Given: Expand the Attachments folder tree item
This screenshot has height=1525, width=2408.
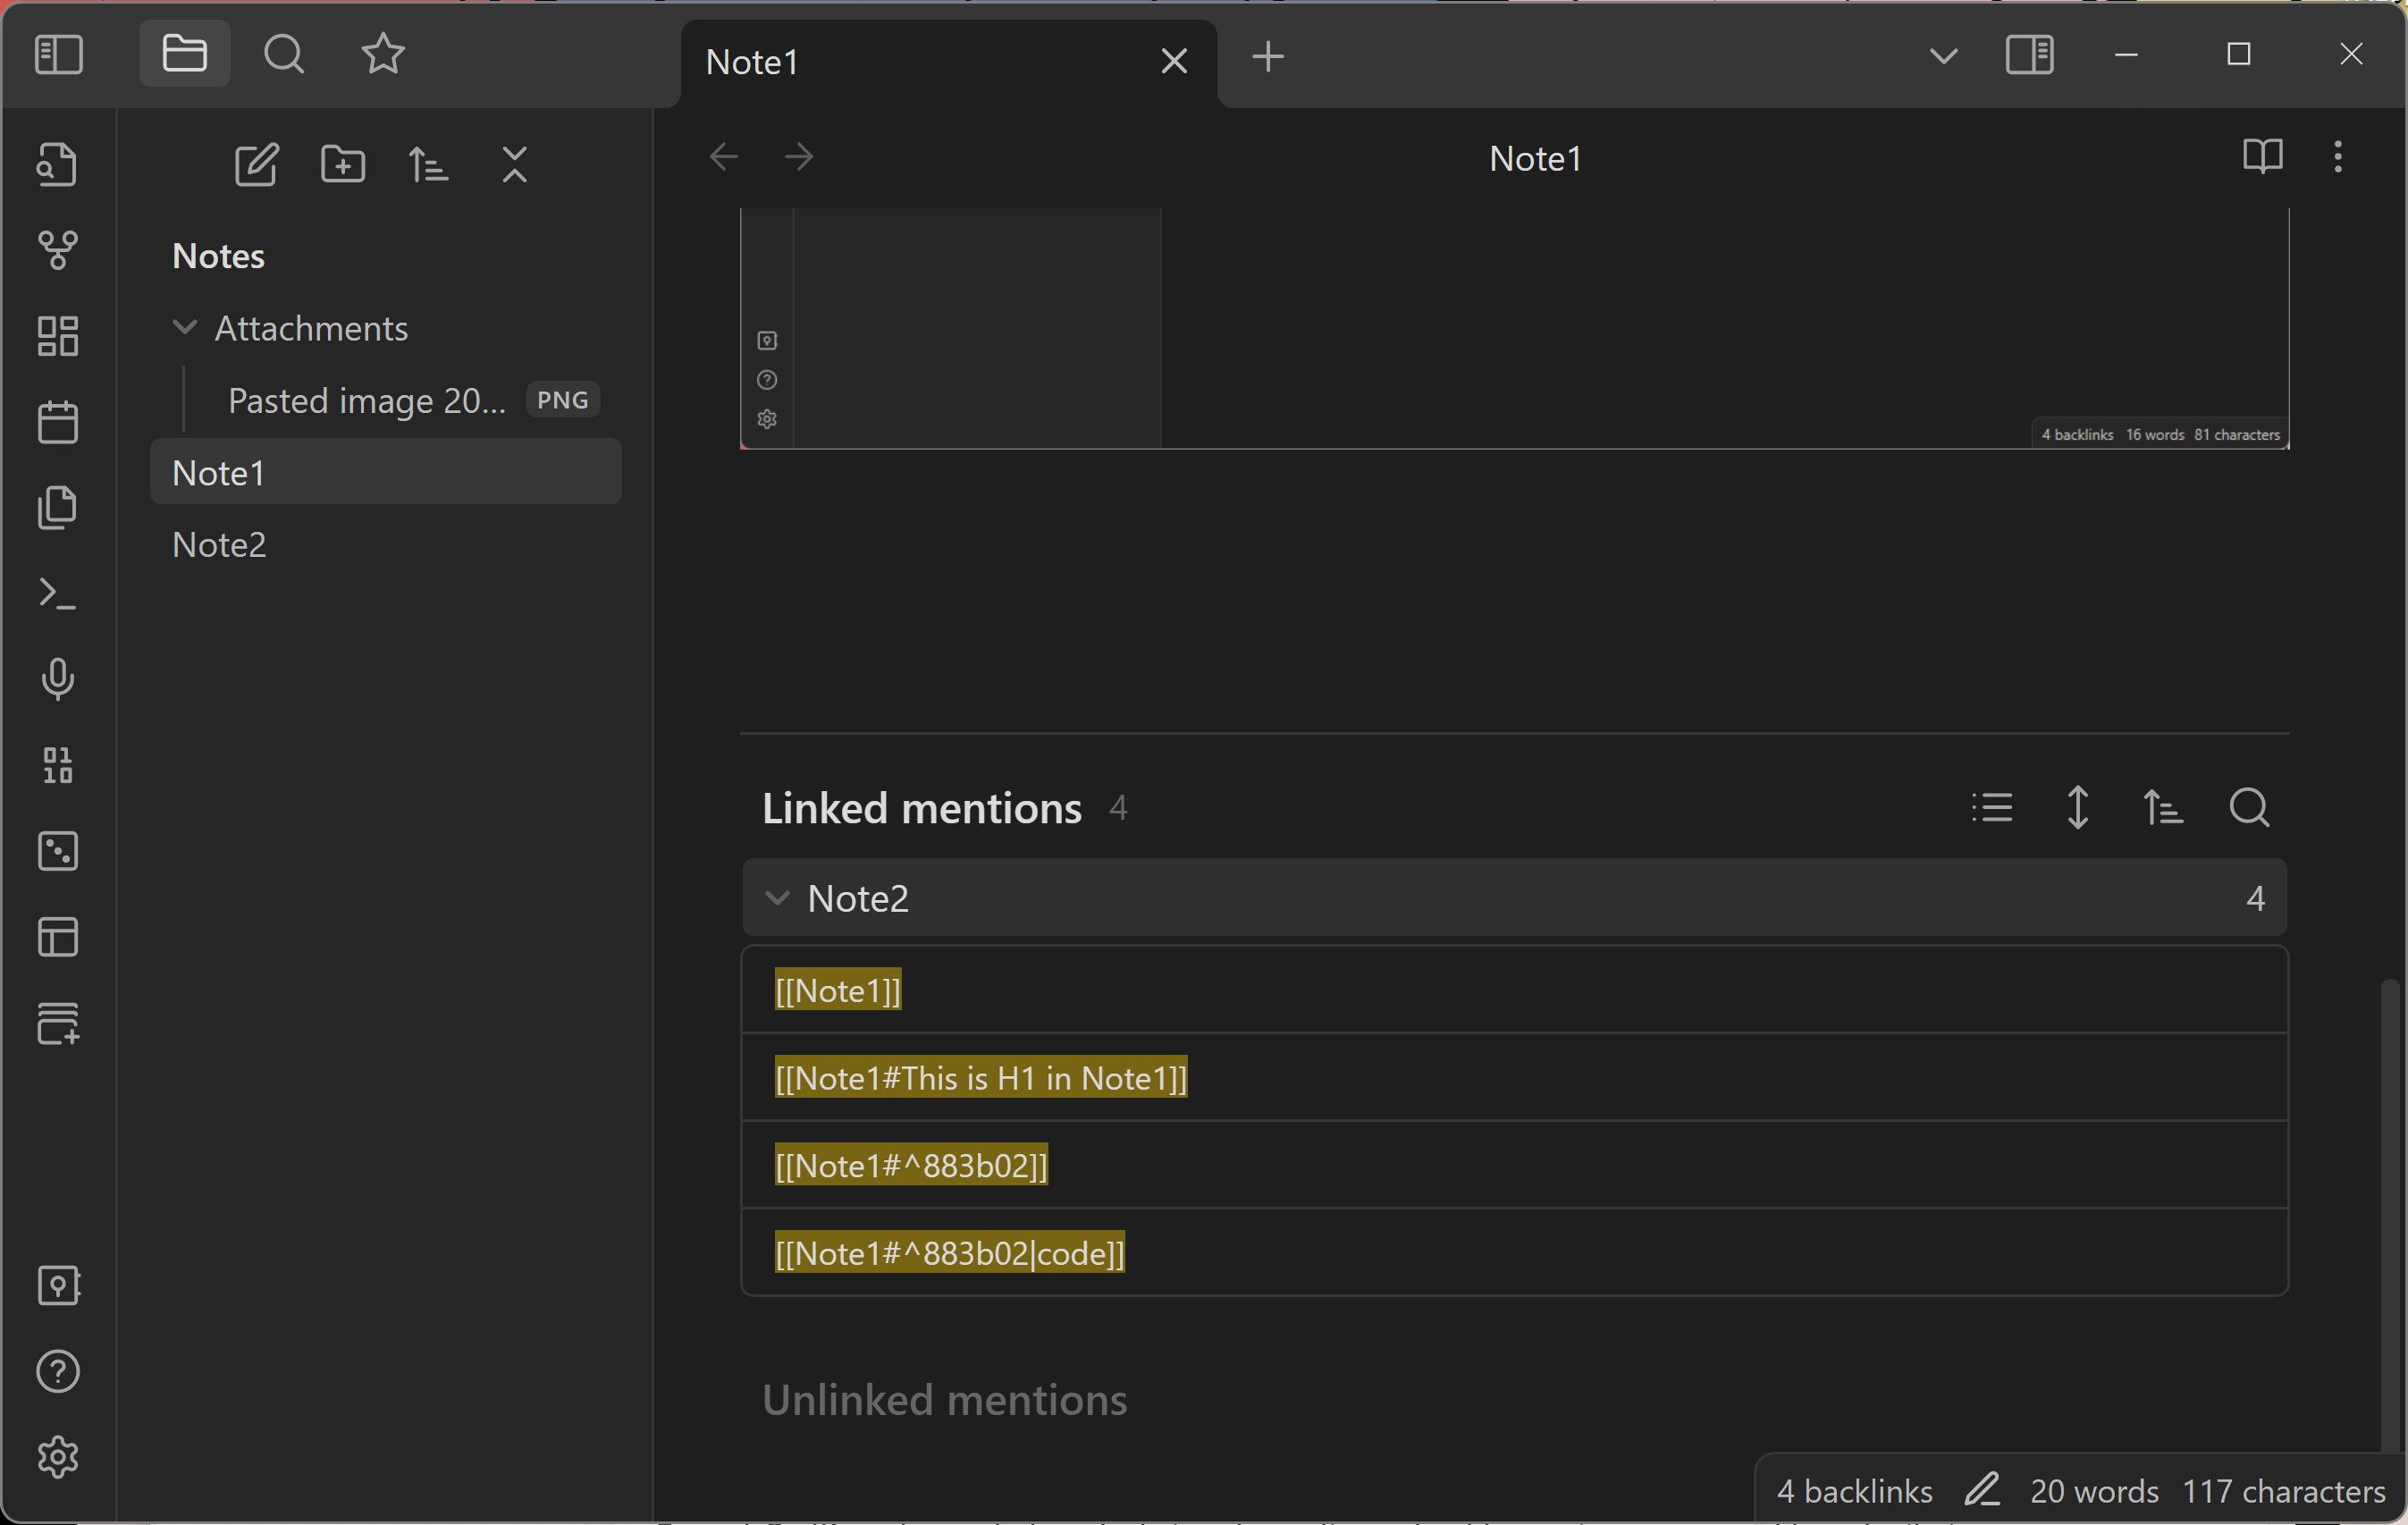Looking at the screenshot, I should pos(182,326).
